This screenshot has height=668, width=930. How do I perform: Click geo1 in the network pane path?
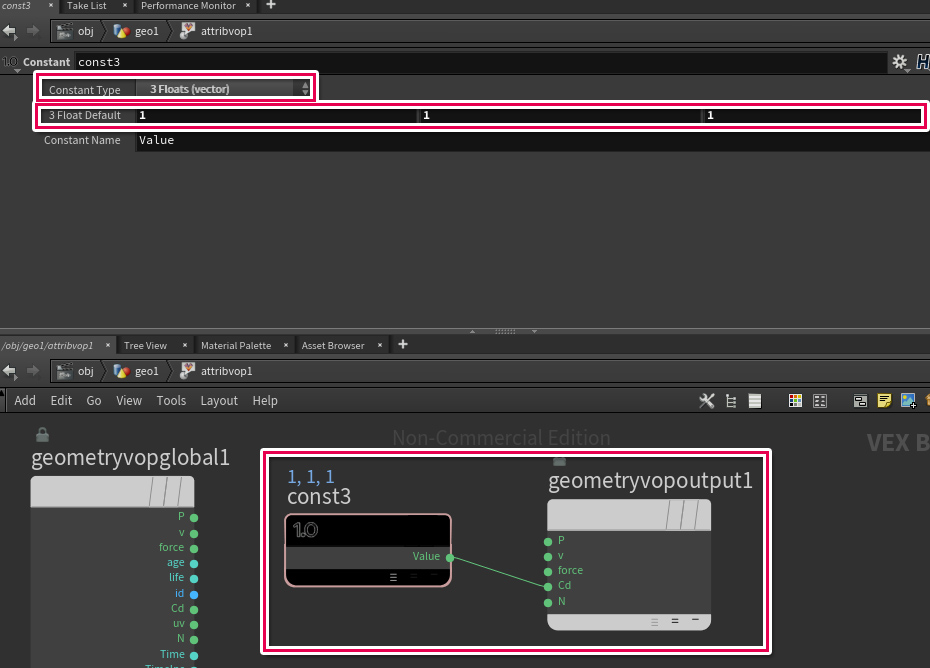[x=136, y=371]
